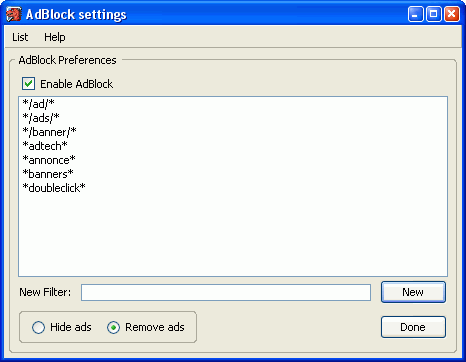Screen dimensions: 466x362
Task: Click the AdBlock dragon icon in title bar
Action: [x=14, y=14]
